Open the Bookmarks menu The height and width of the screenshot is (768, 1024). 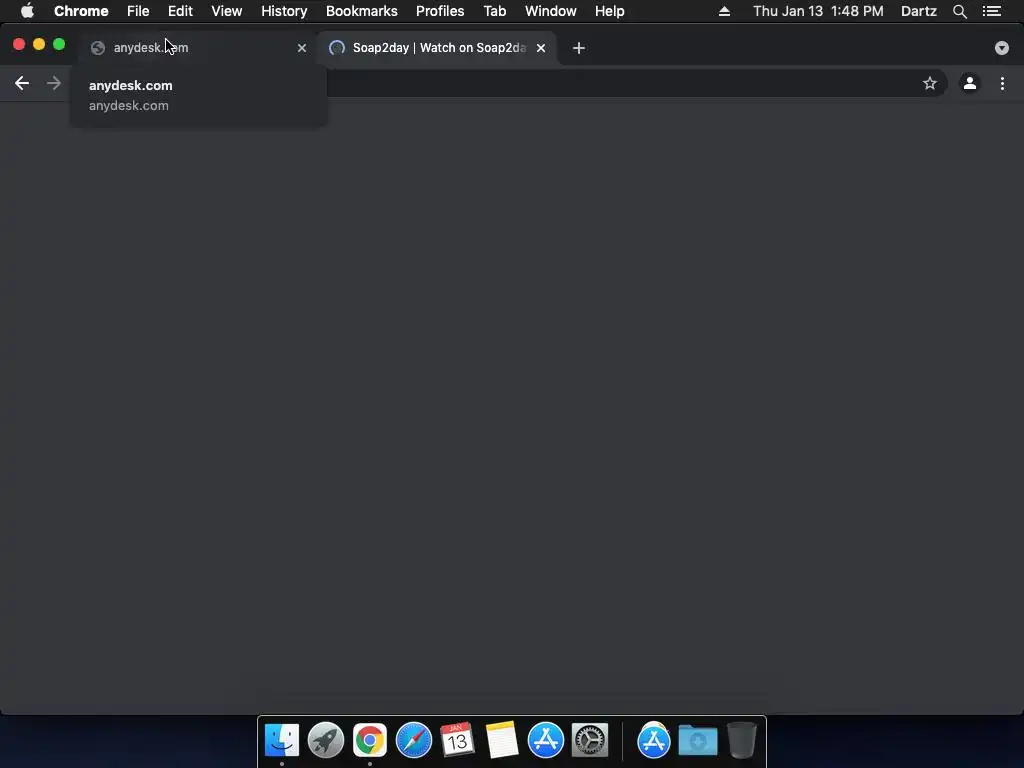pos(362,11)
